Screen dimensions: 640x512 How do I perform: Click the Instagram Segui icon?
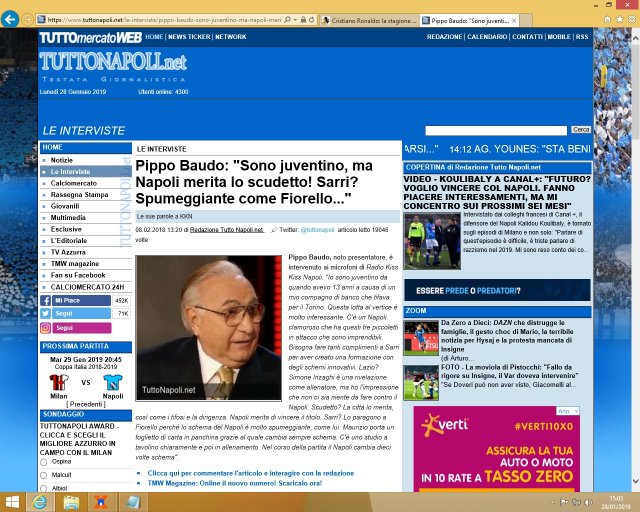(47, 327)
